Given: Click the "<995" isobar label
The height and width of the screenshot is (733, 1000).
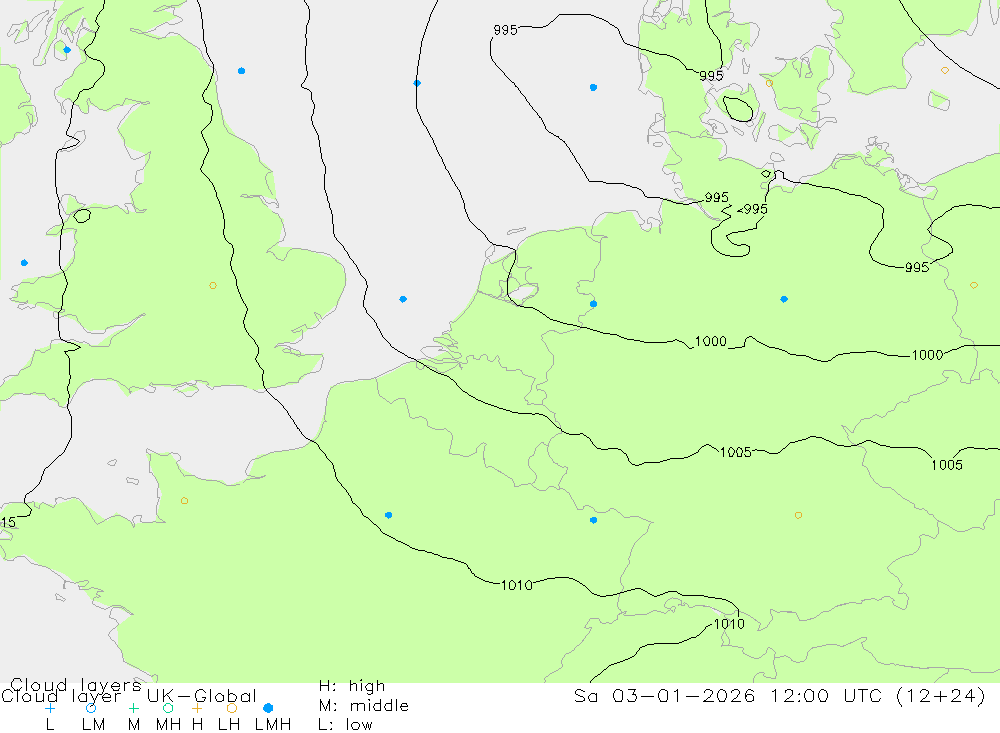Looking at the screenshot, I should point(753,209).
